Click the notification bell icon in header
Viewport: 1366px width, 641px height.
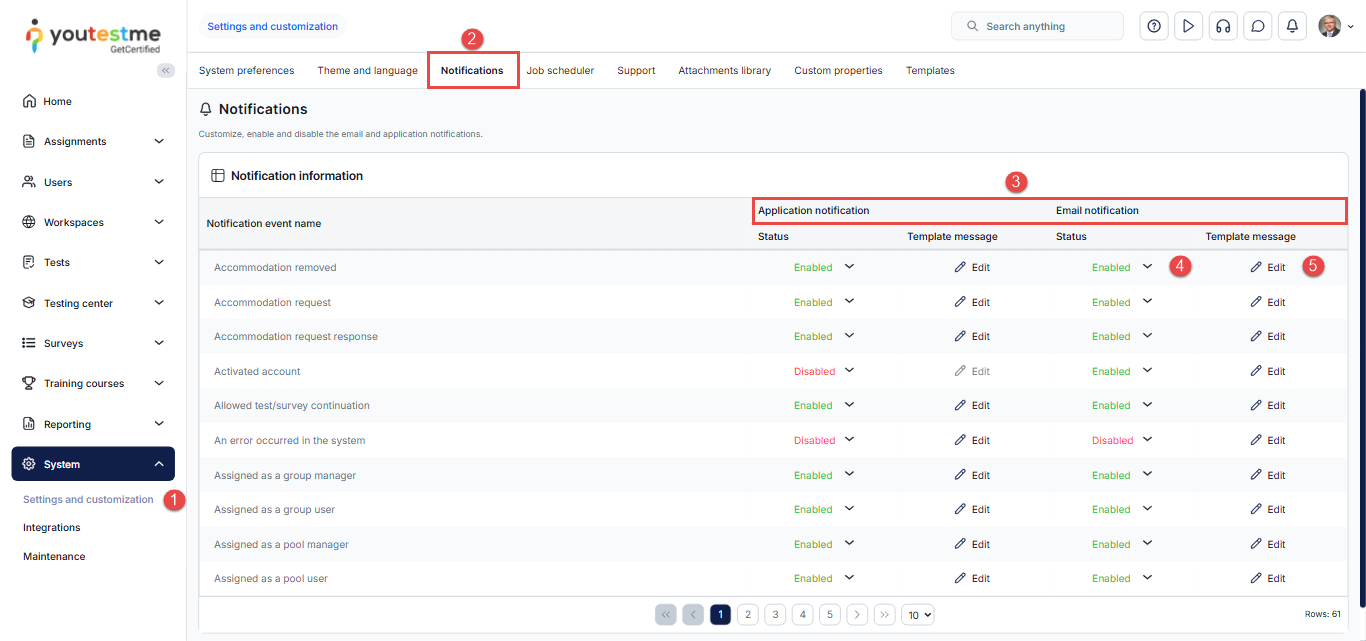[1292, 26]
